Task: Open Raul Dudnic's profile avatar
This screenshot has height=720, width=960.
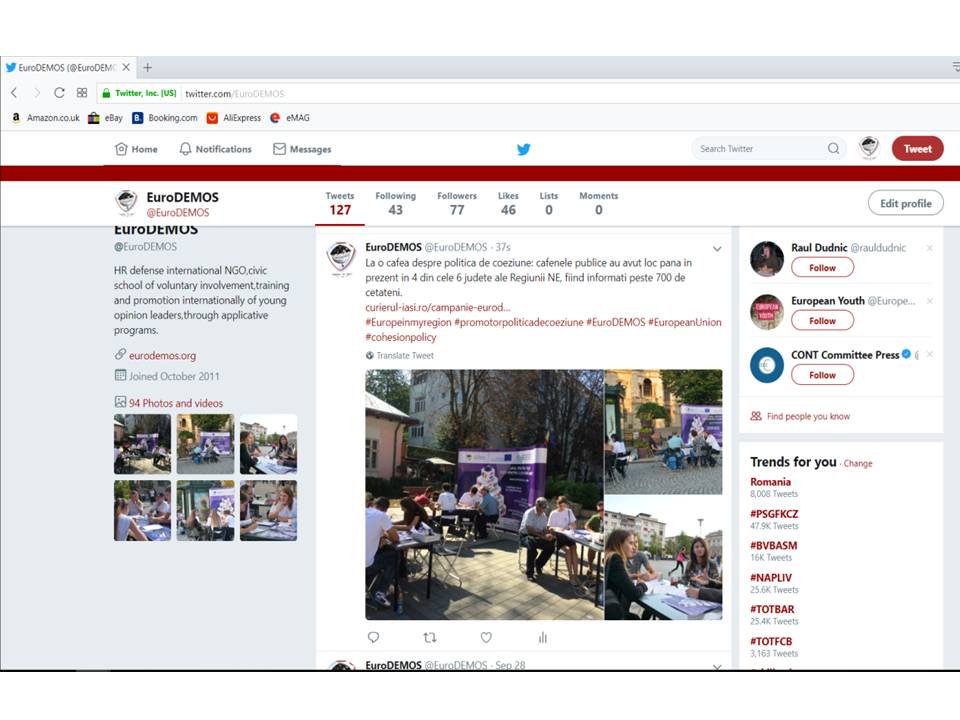Action: [767, 258]
